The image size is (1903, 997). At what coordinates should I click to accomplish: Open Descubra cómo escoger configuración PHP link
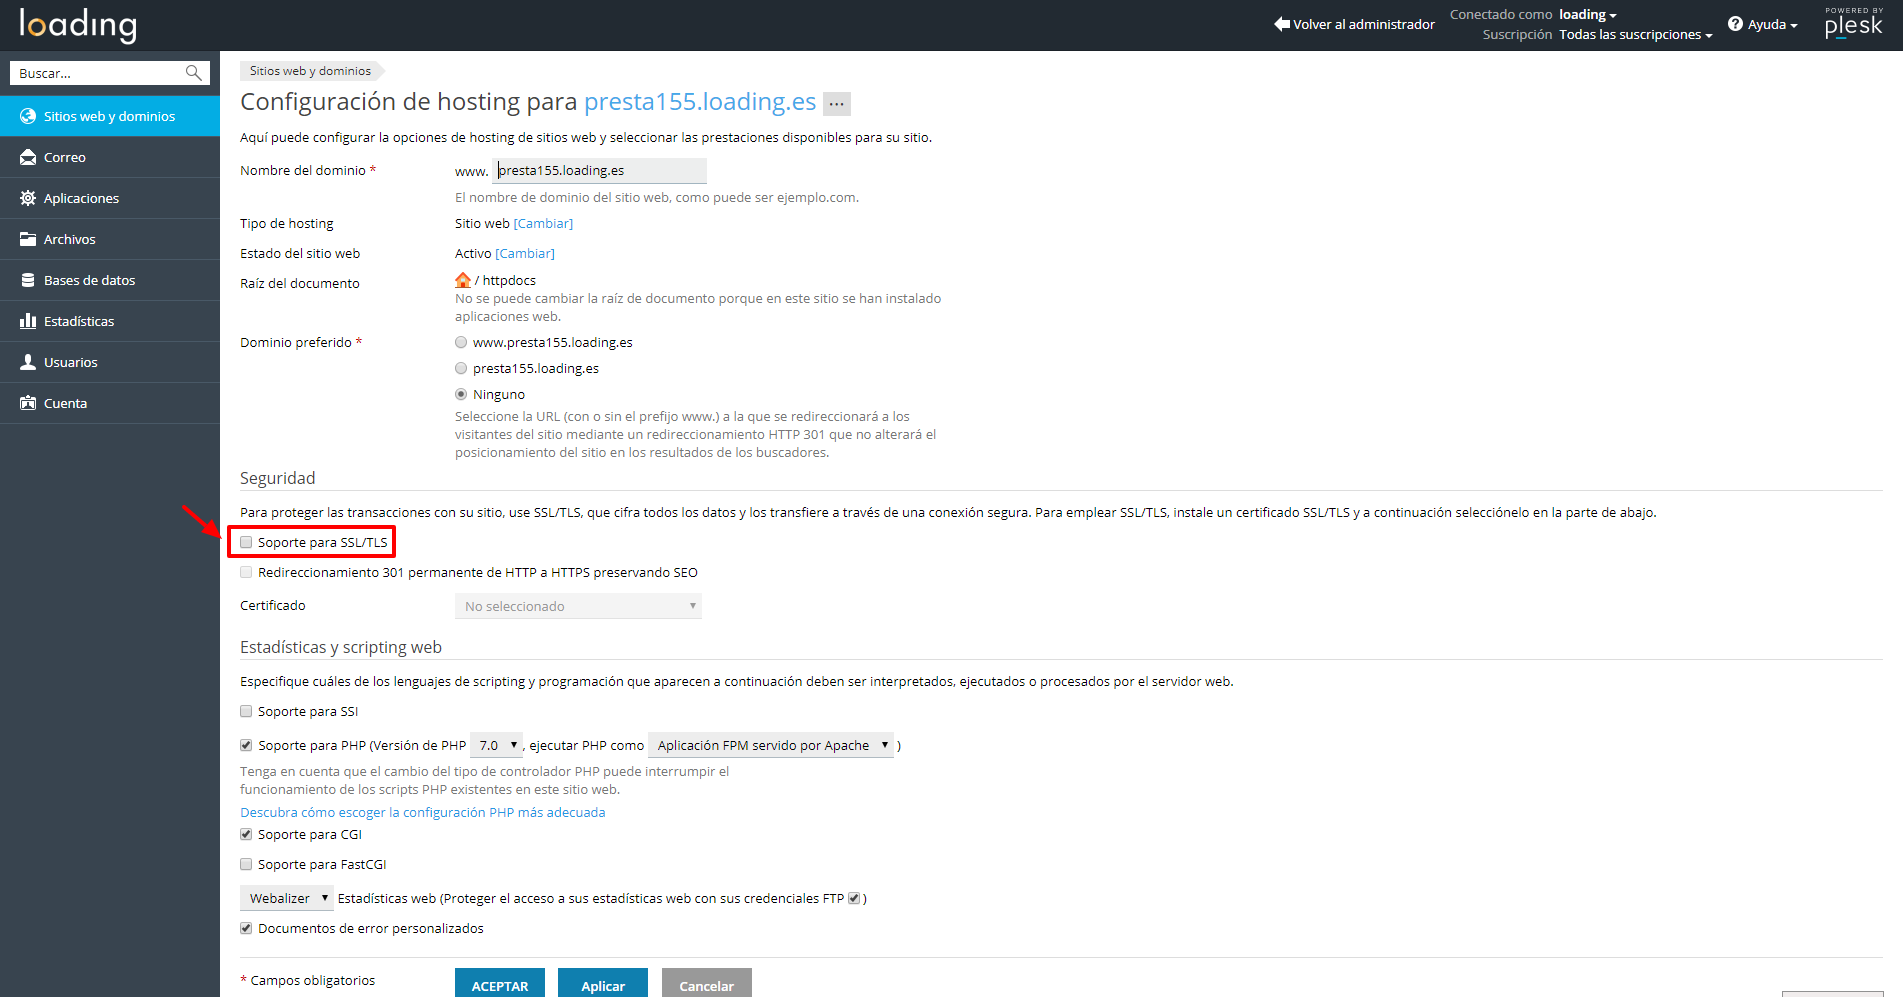423,812
